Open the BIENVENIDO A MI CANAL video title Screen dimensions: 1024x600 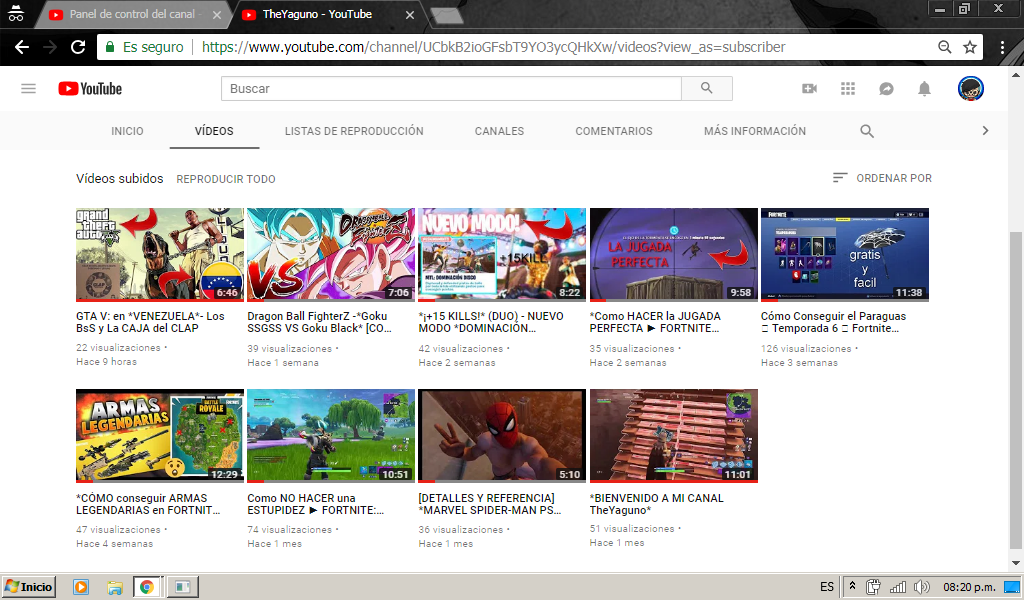coord(656,503)
